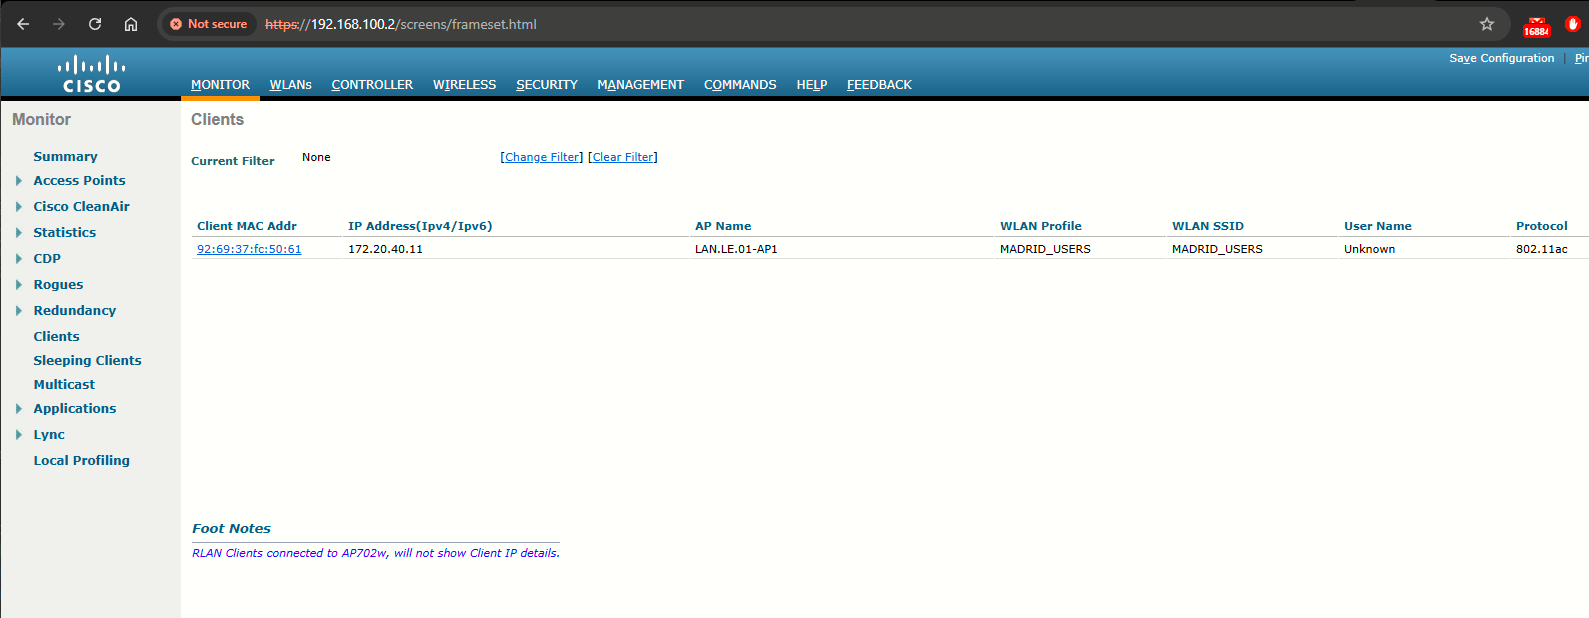Select Unknown user name cell
Screen dimensions: 1589x618
1369,249
